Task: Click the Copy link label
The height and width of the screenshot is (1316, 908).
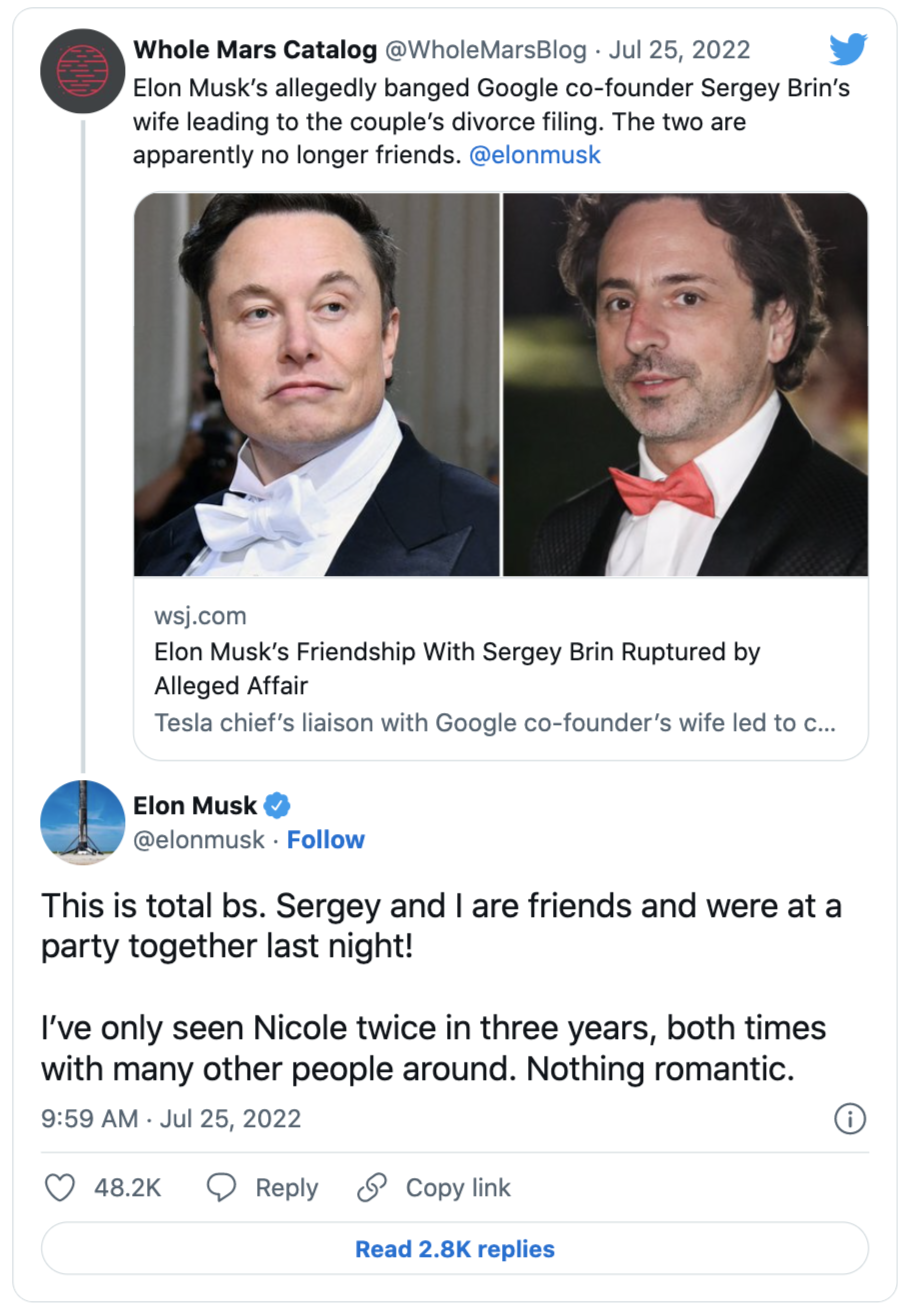Action: tap(458, 1188)
